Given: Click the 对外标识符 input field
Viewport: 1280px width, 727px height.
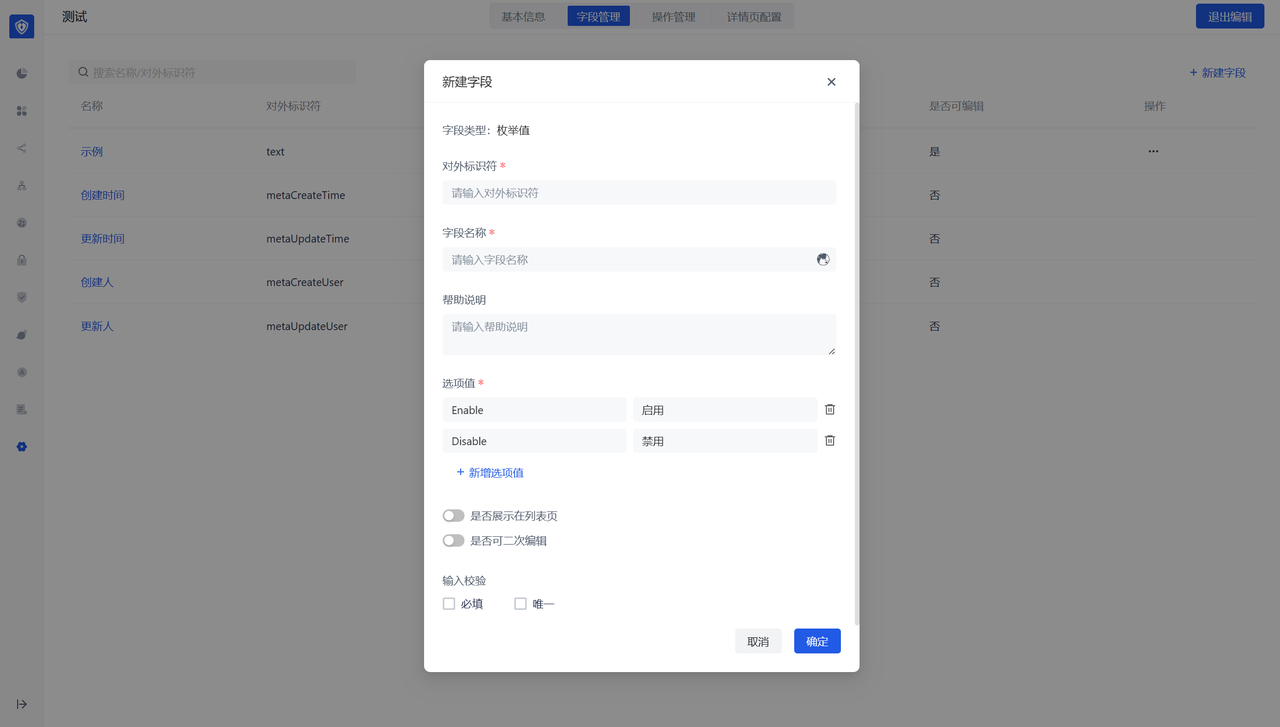Looking at the screenshot, I should (x=639, y=192).
